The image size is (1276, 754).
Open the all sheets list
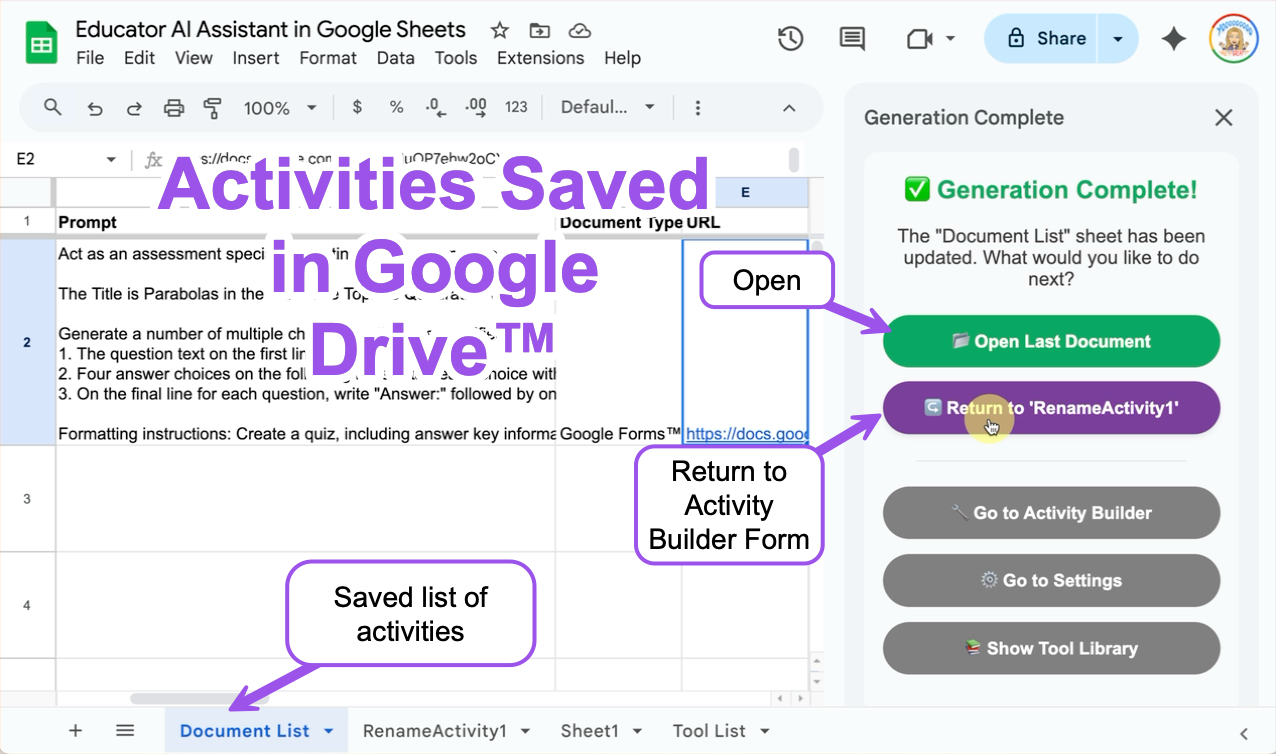125,730
